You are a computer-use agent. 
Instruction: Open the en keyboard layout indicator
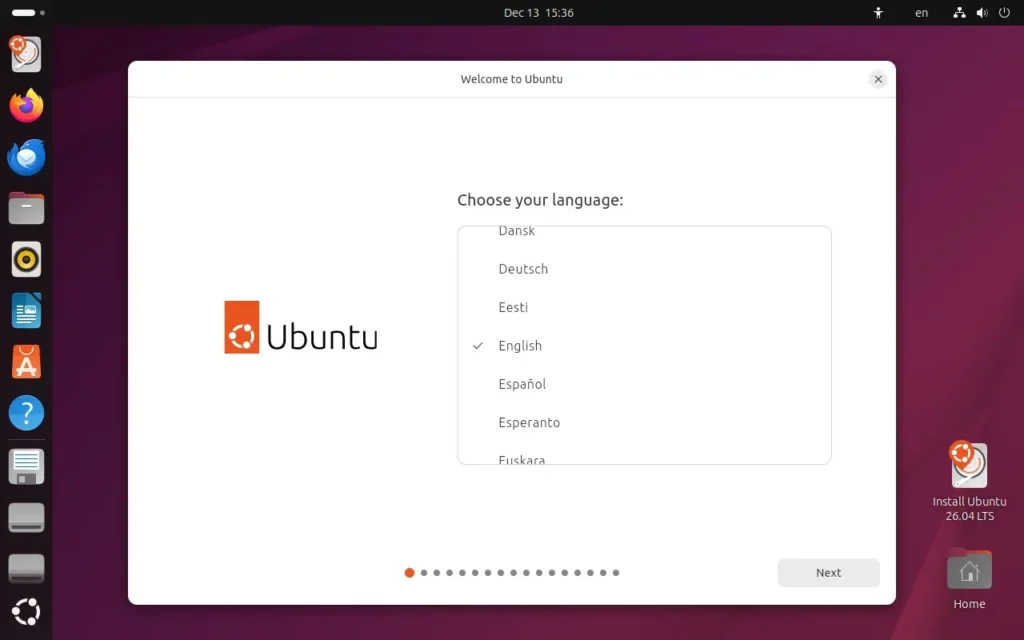click(x=921, y=12)
